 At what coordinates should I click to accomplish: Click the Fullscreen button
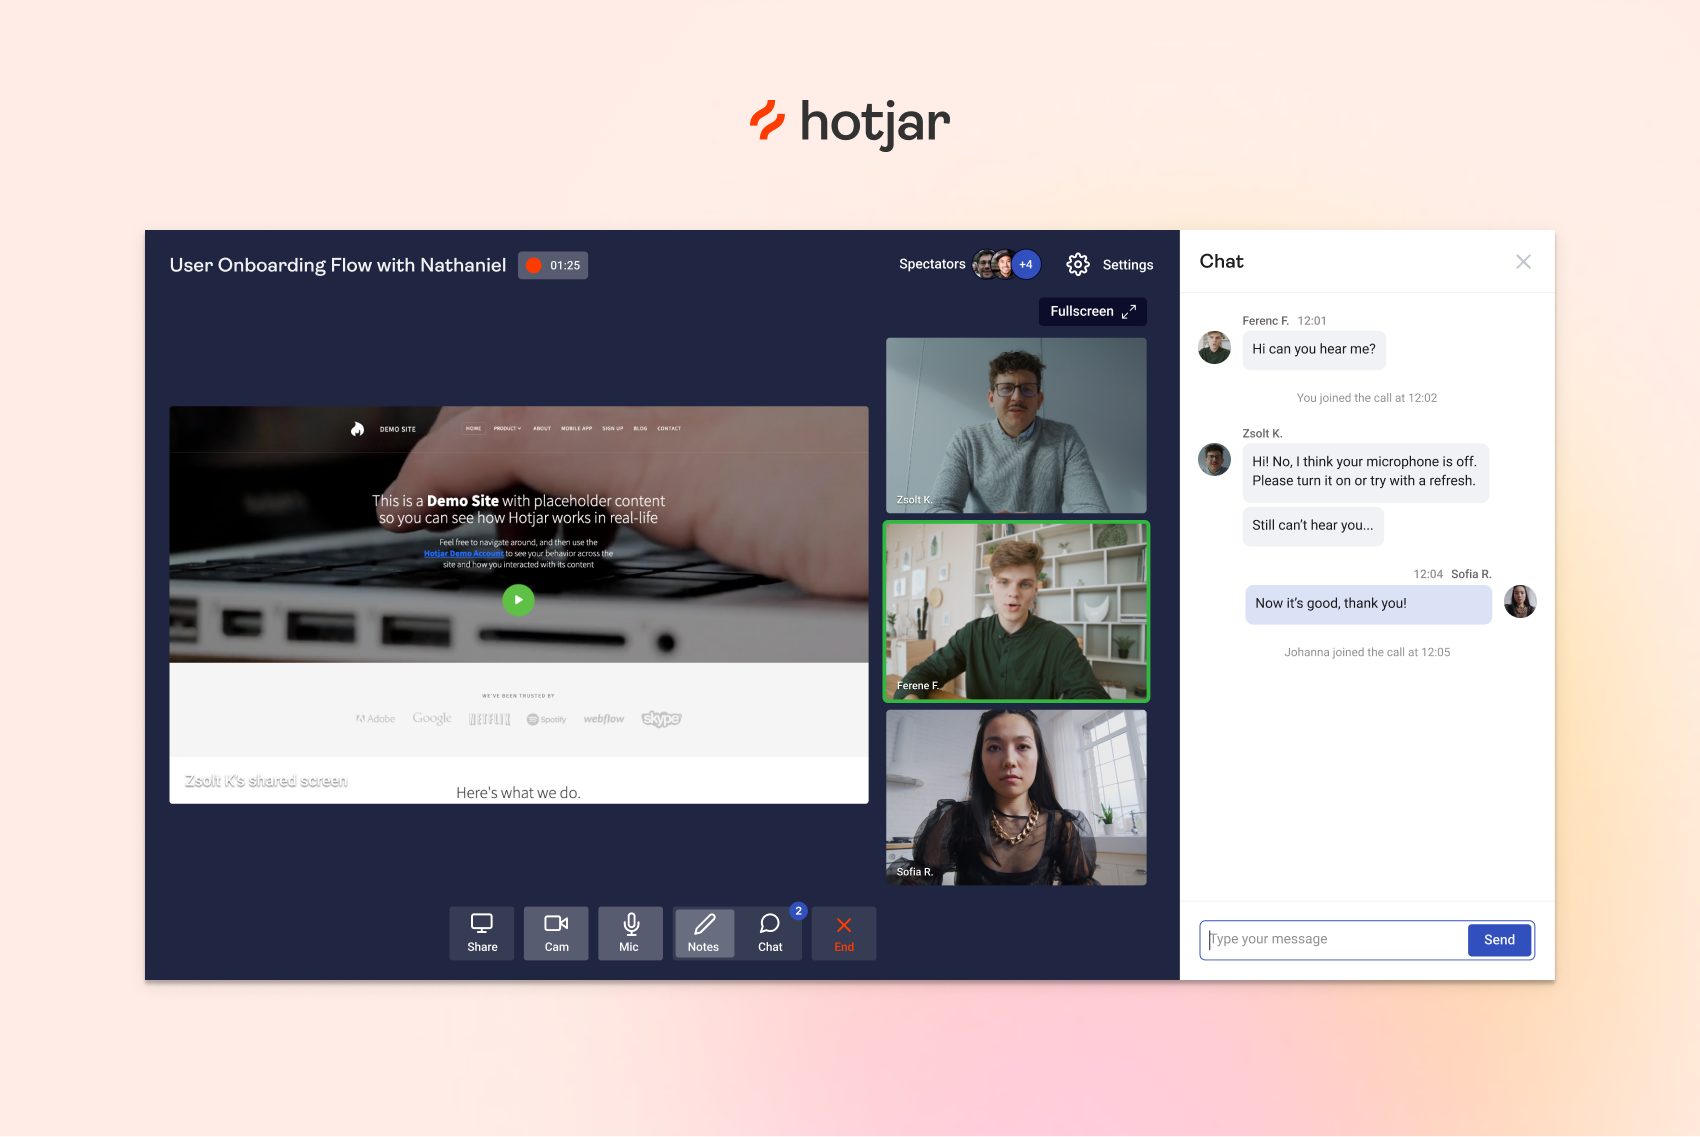(x=1093, y=311)
